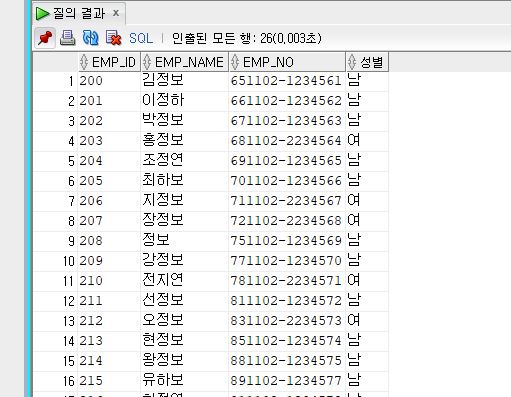The height and width of the screenshot is (397, 511).
Task: Click the print results icon
Action: coord(67,38)
